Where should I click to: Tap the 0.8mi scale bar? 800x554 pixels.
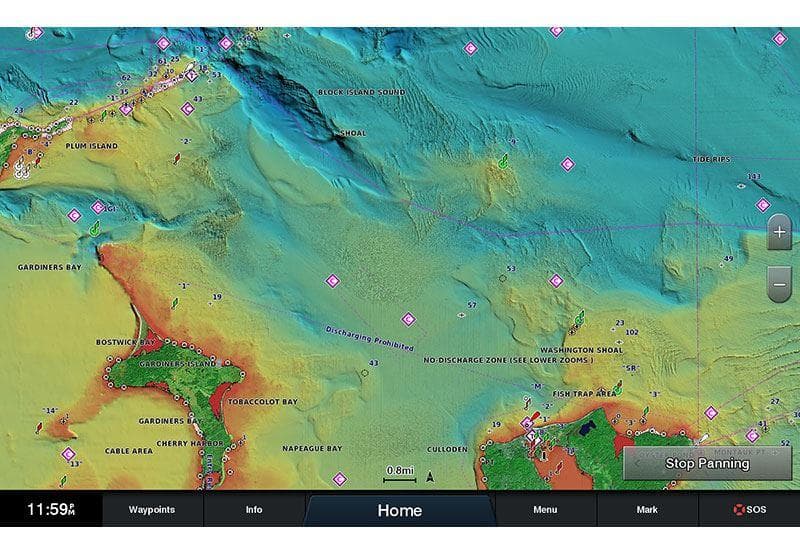click(x=399, y=473)
